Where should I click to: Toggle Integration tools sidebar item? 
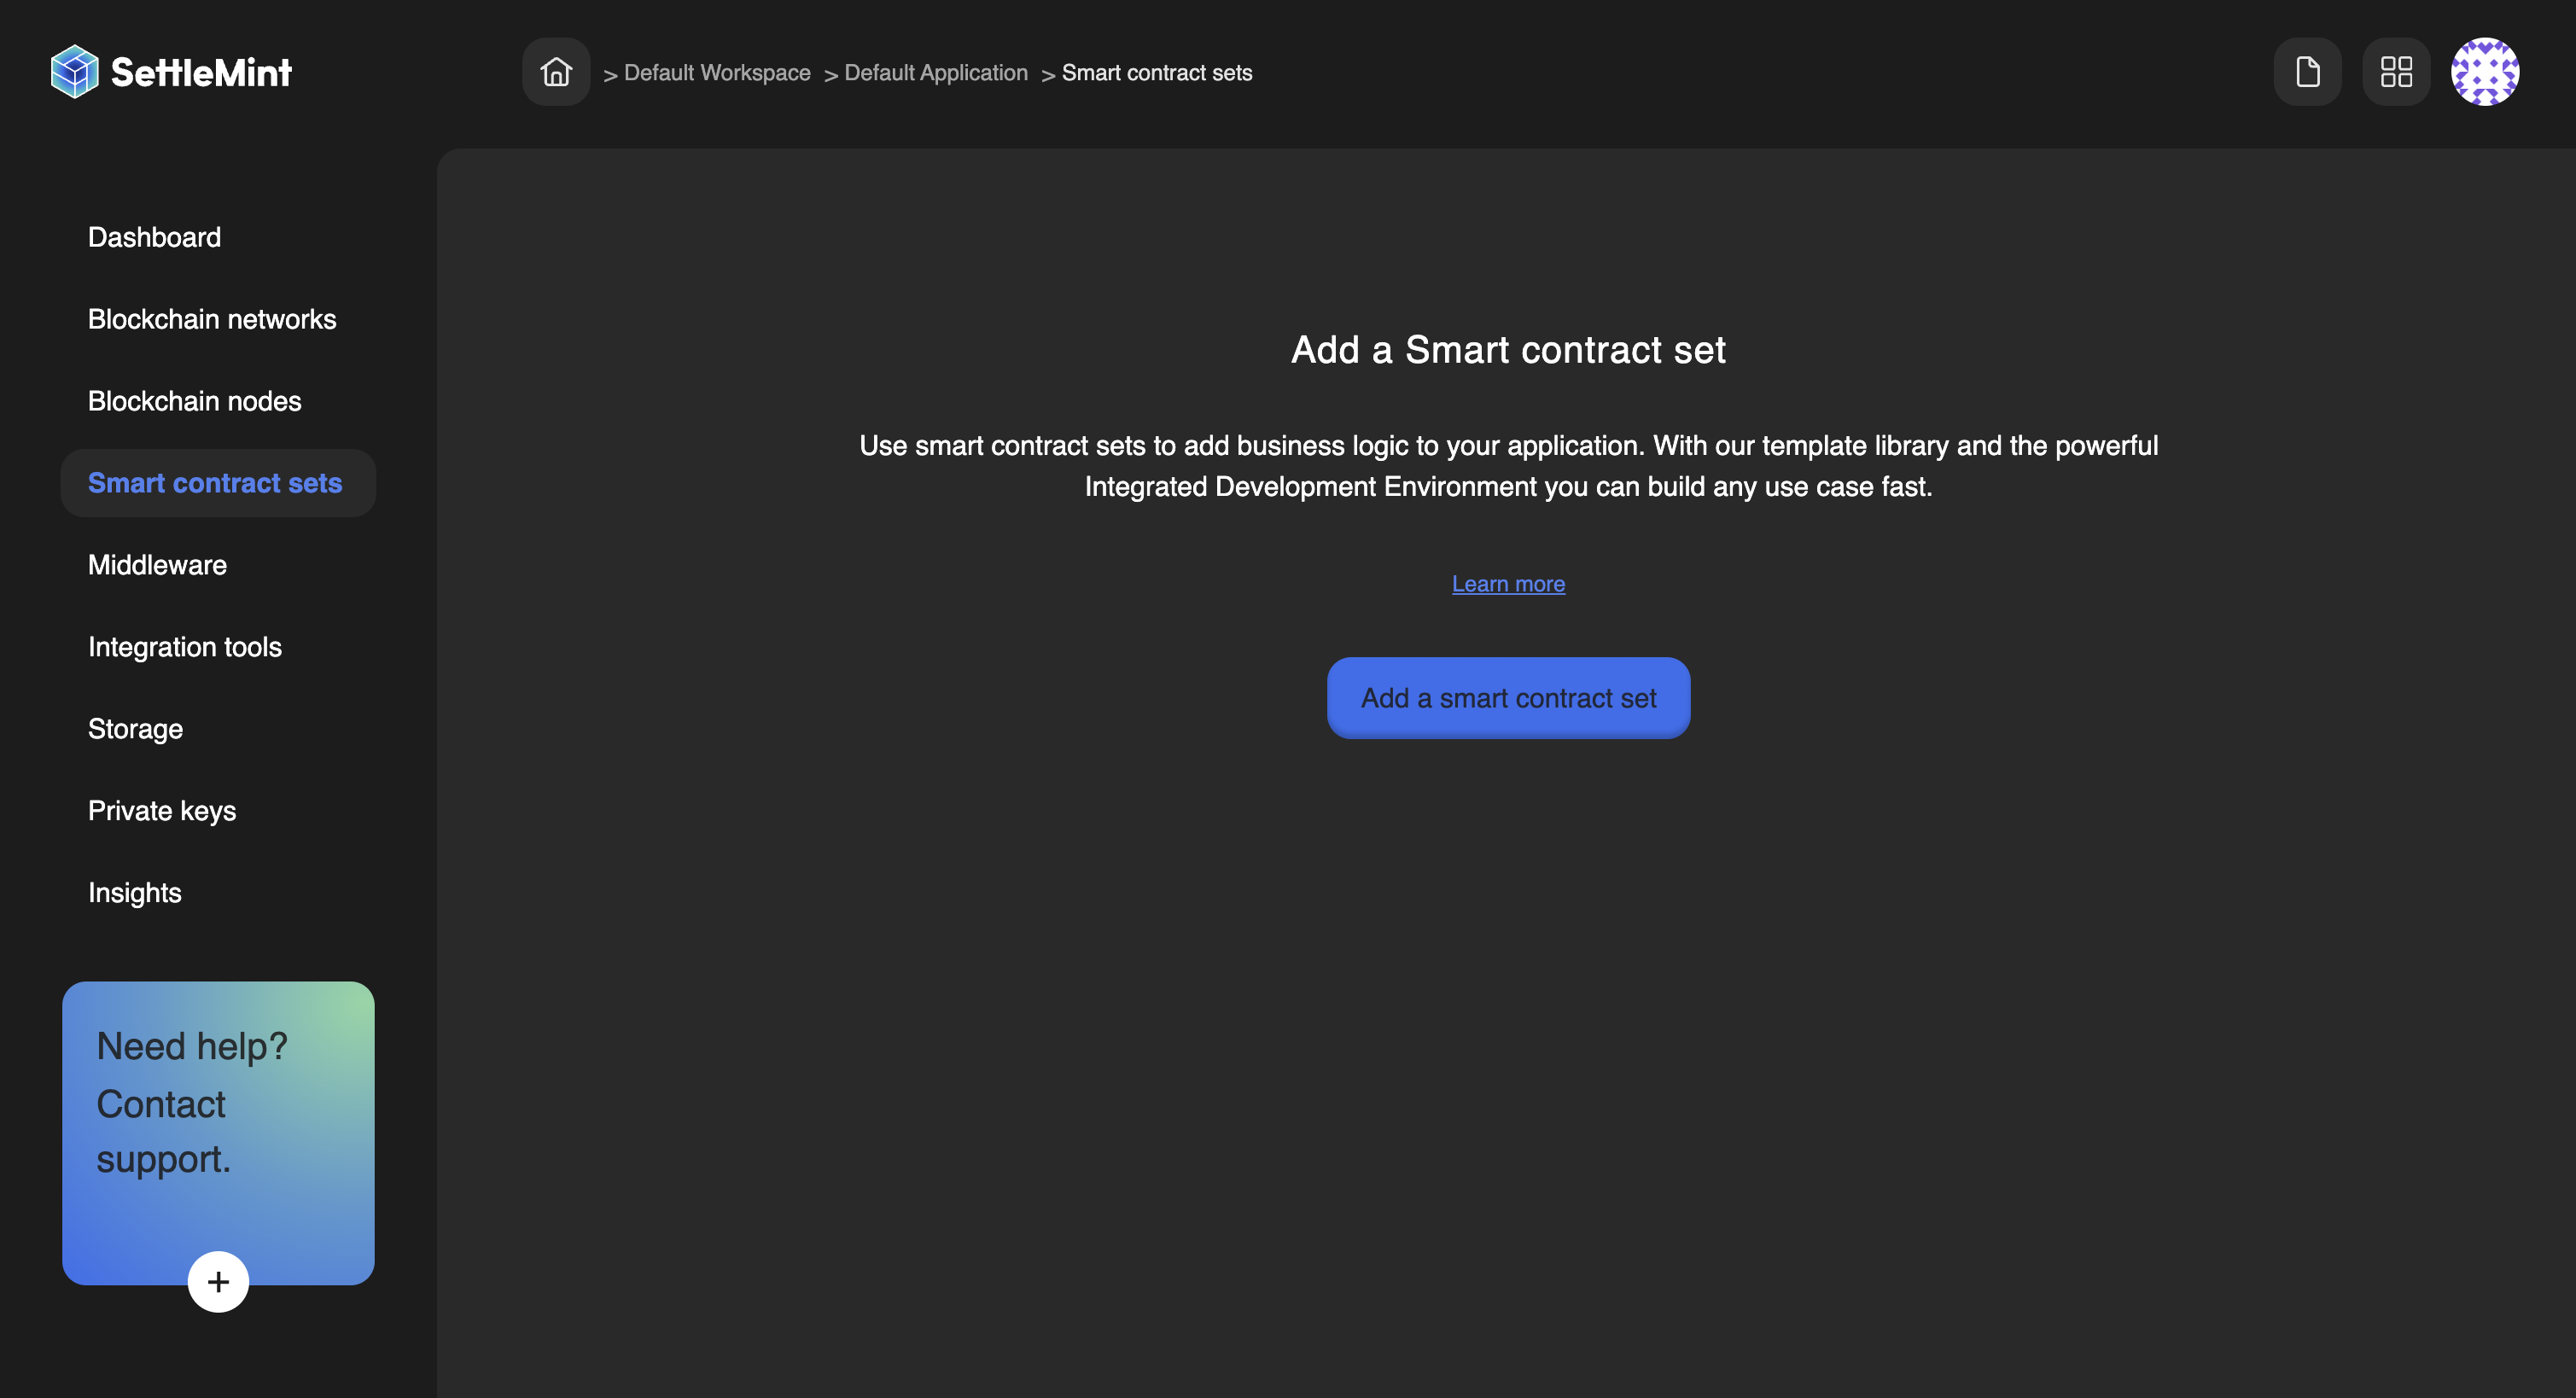click(x=184, y=647)
